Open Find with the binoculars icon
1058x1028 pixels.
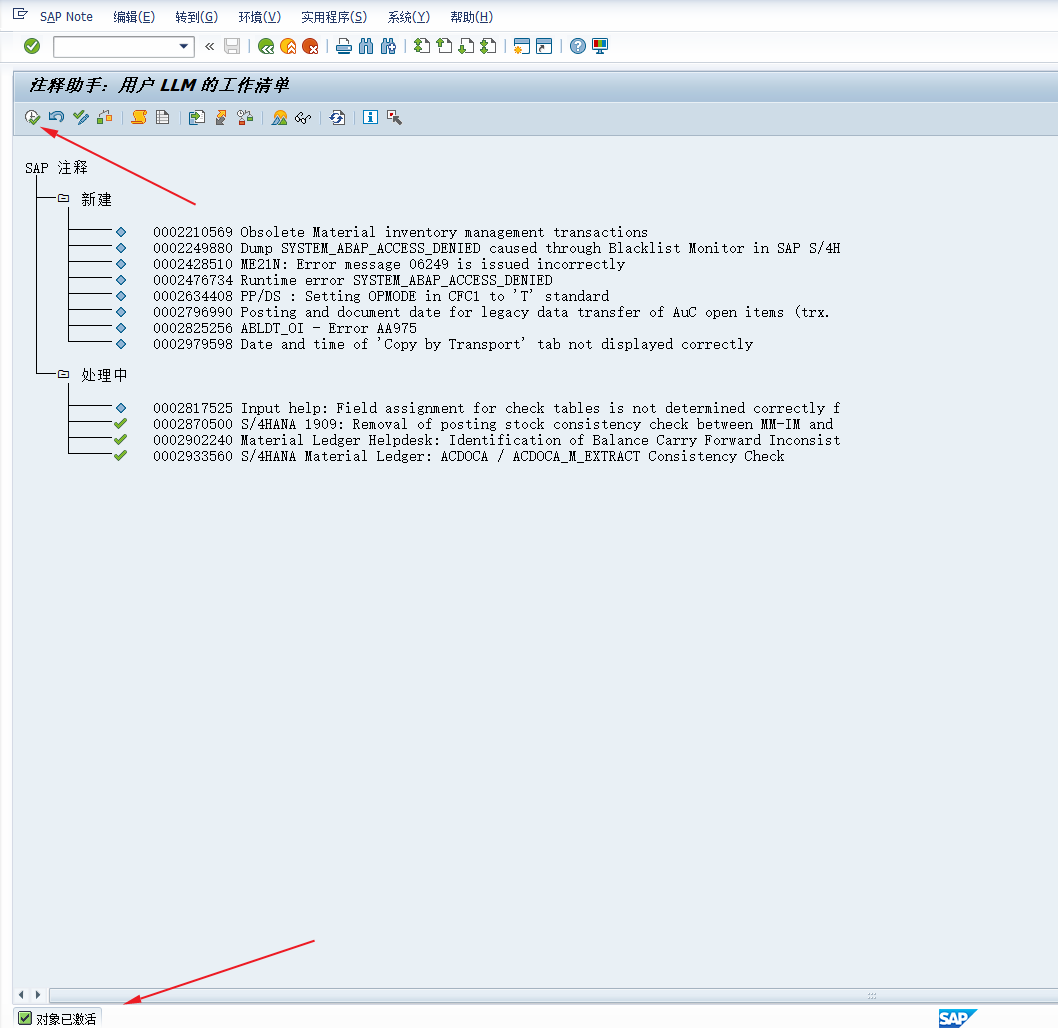(x=366, y=46)
